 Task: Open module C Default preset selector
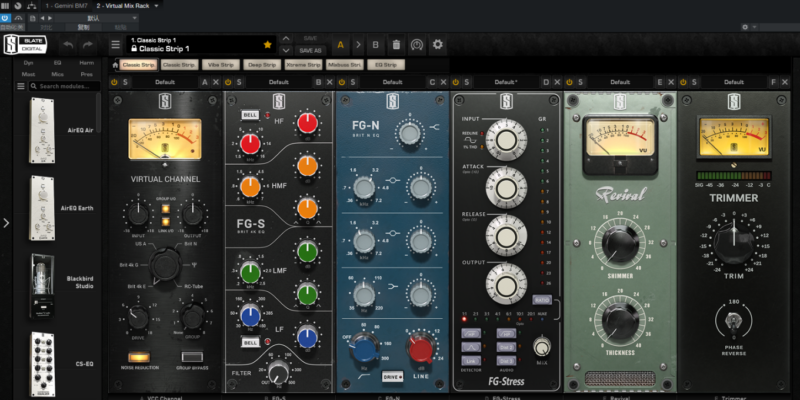tap(392, 82)
